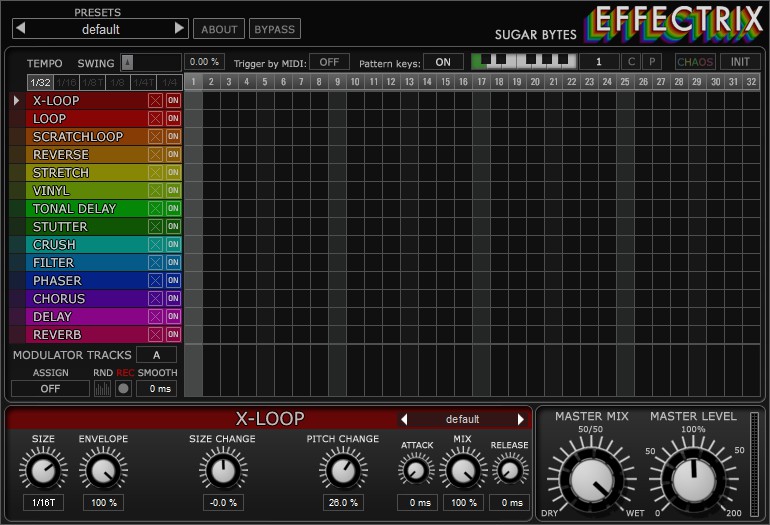Select 1/4T tempo tab
770x525 pixels.
point(144,82)
